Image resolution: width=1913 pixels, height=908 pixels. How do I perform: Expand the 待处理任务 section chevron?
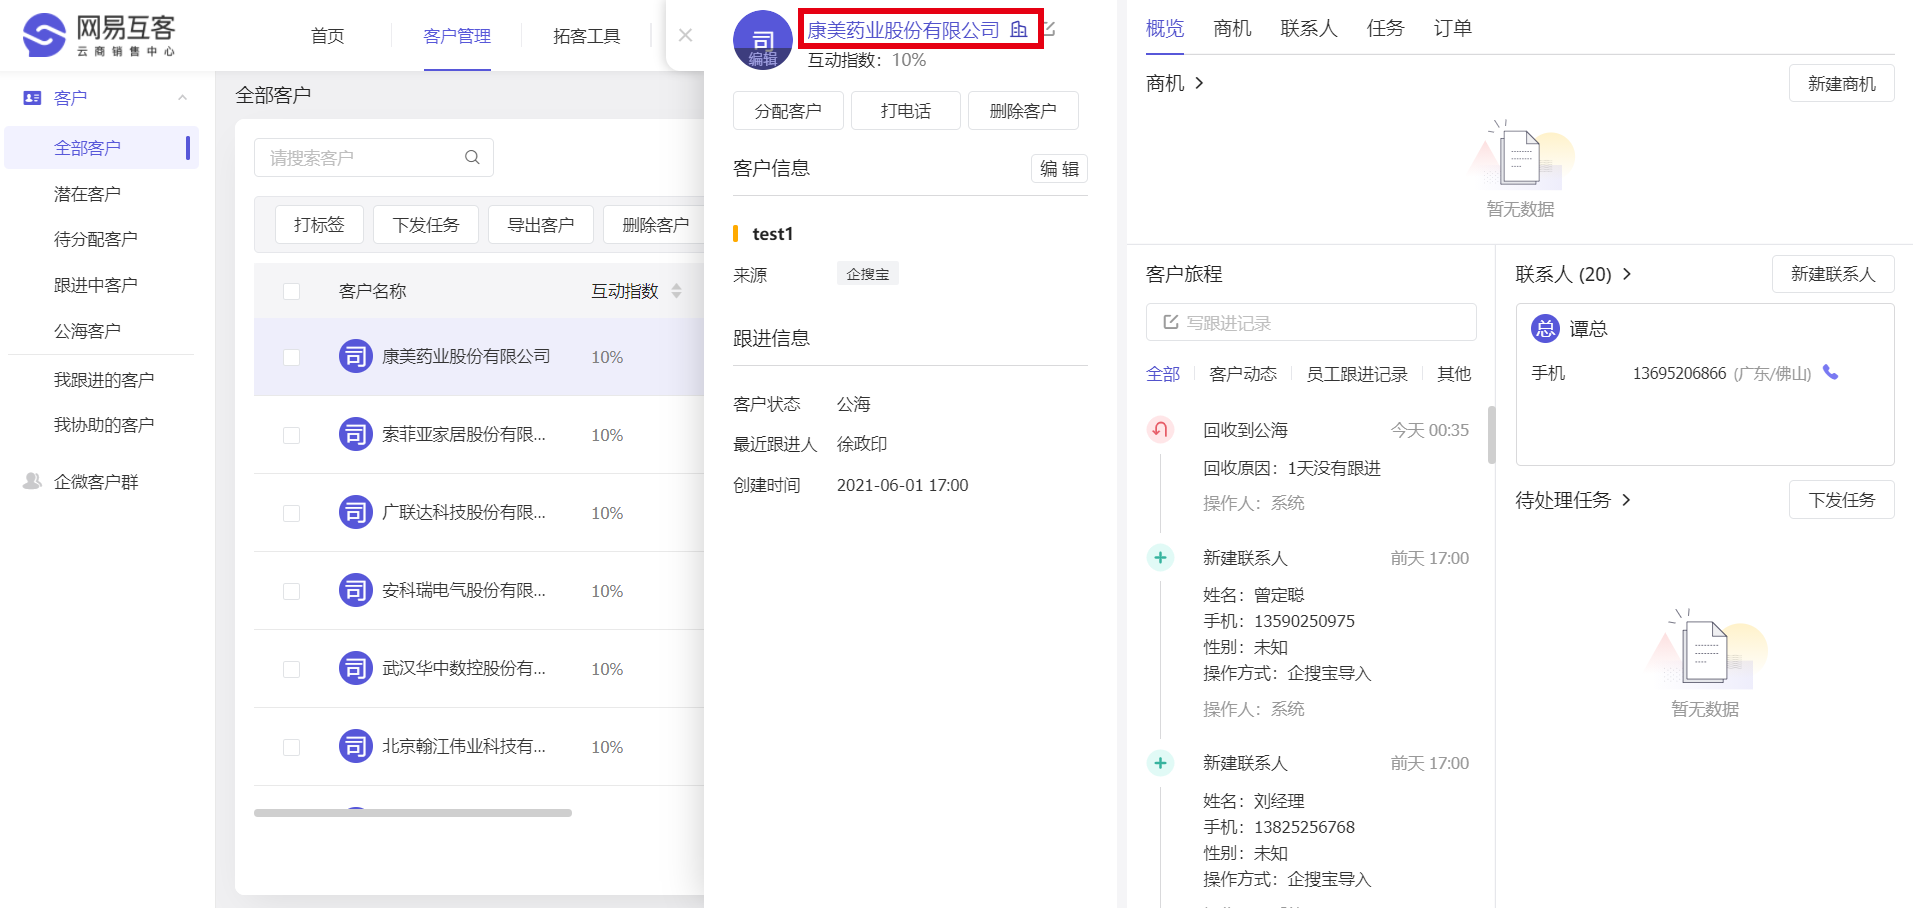pyautogui.click(x=1626, y=500)
